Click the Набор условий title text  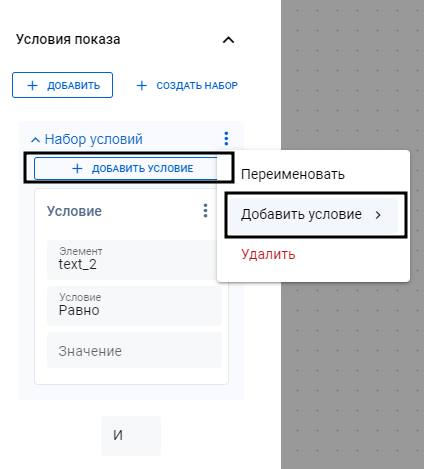[94, 139]
